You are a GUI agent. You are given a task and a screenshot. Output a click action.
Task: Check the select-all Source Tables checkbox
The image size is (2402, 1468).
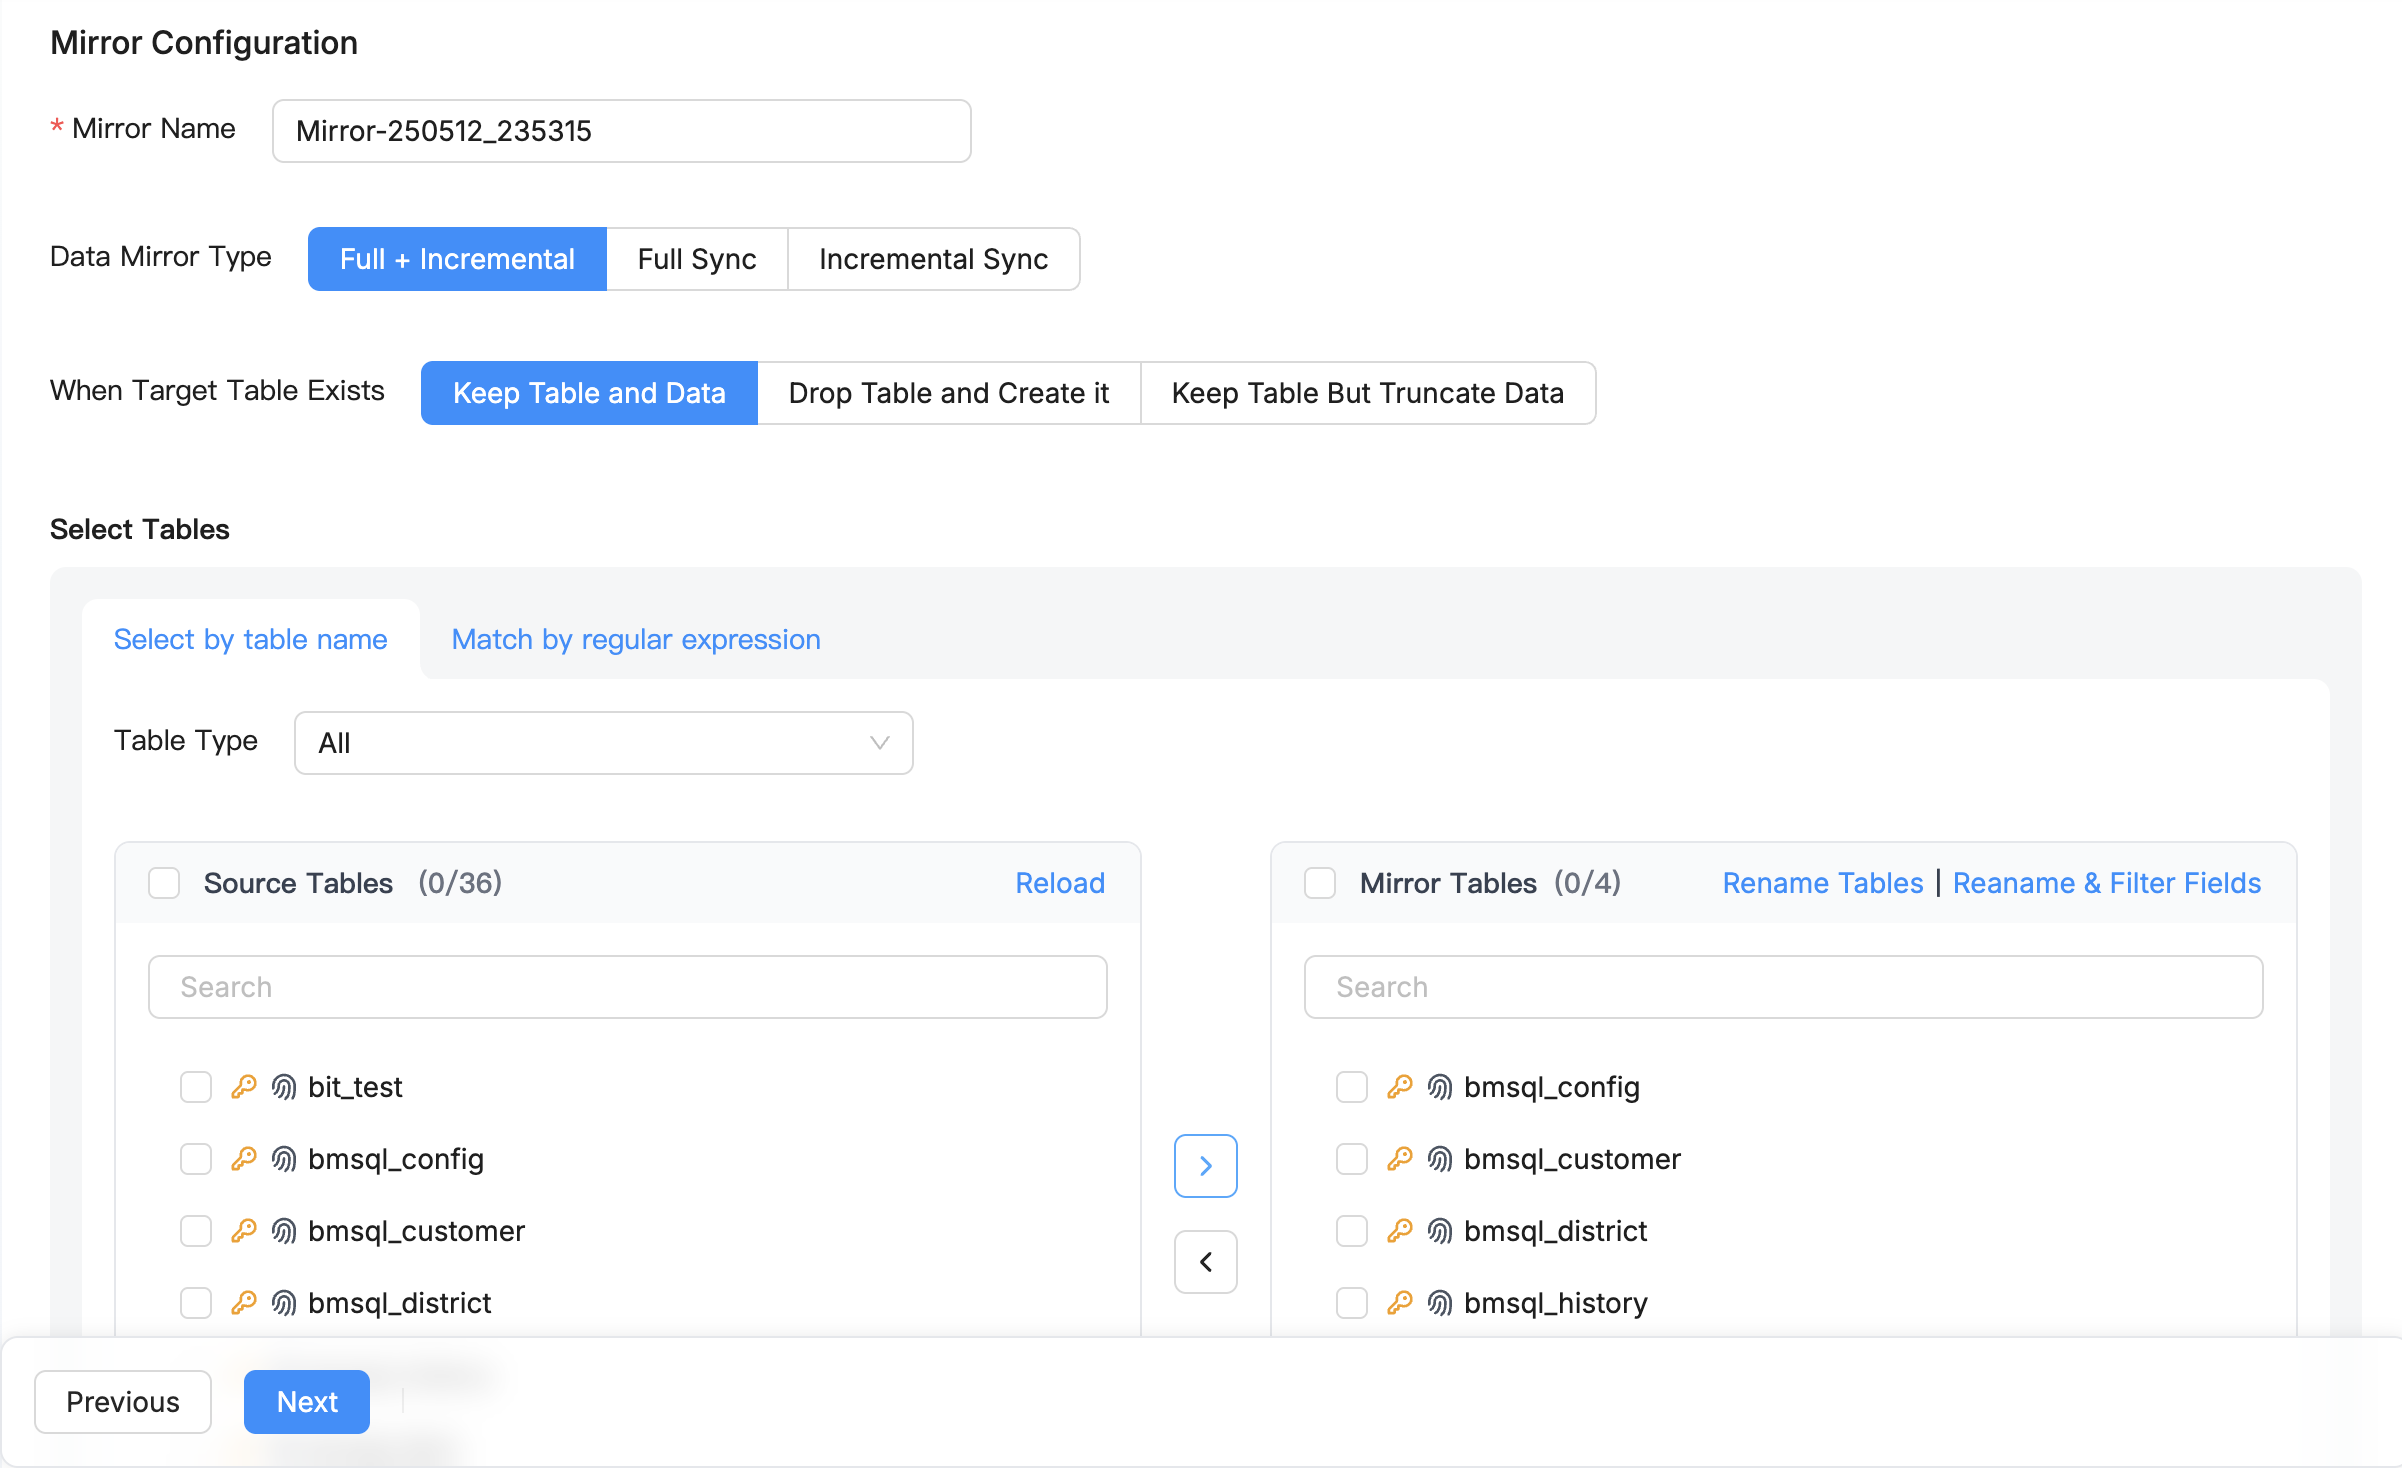164,883
